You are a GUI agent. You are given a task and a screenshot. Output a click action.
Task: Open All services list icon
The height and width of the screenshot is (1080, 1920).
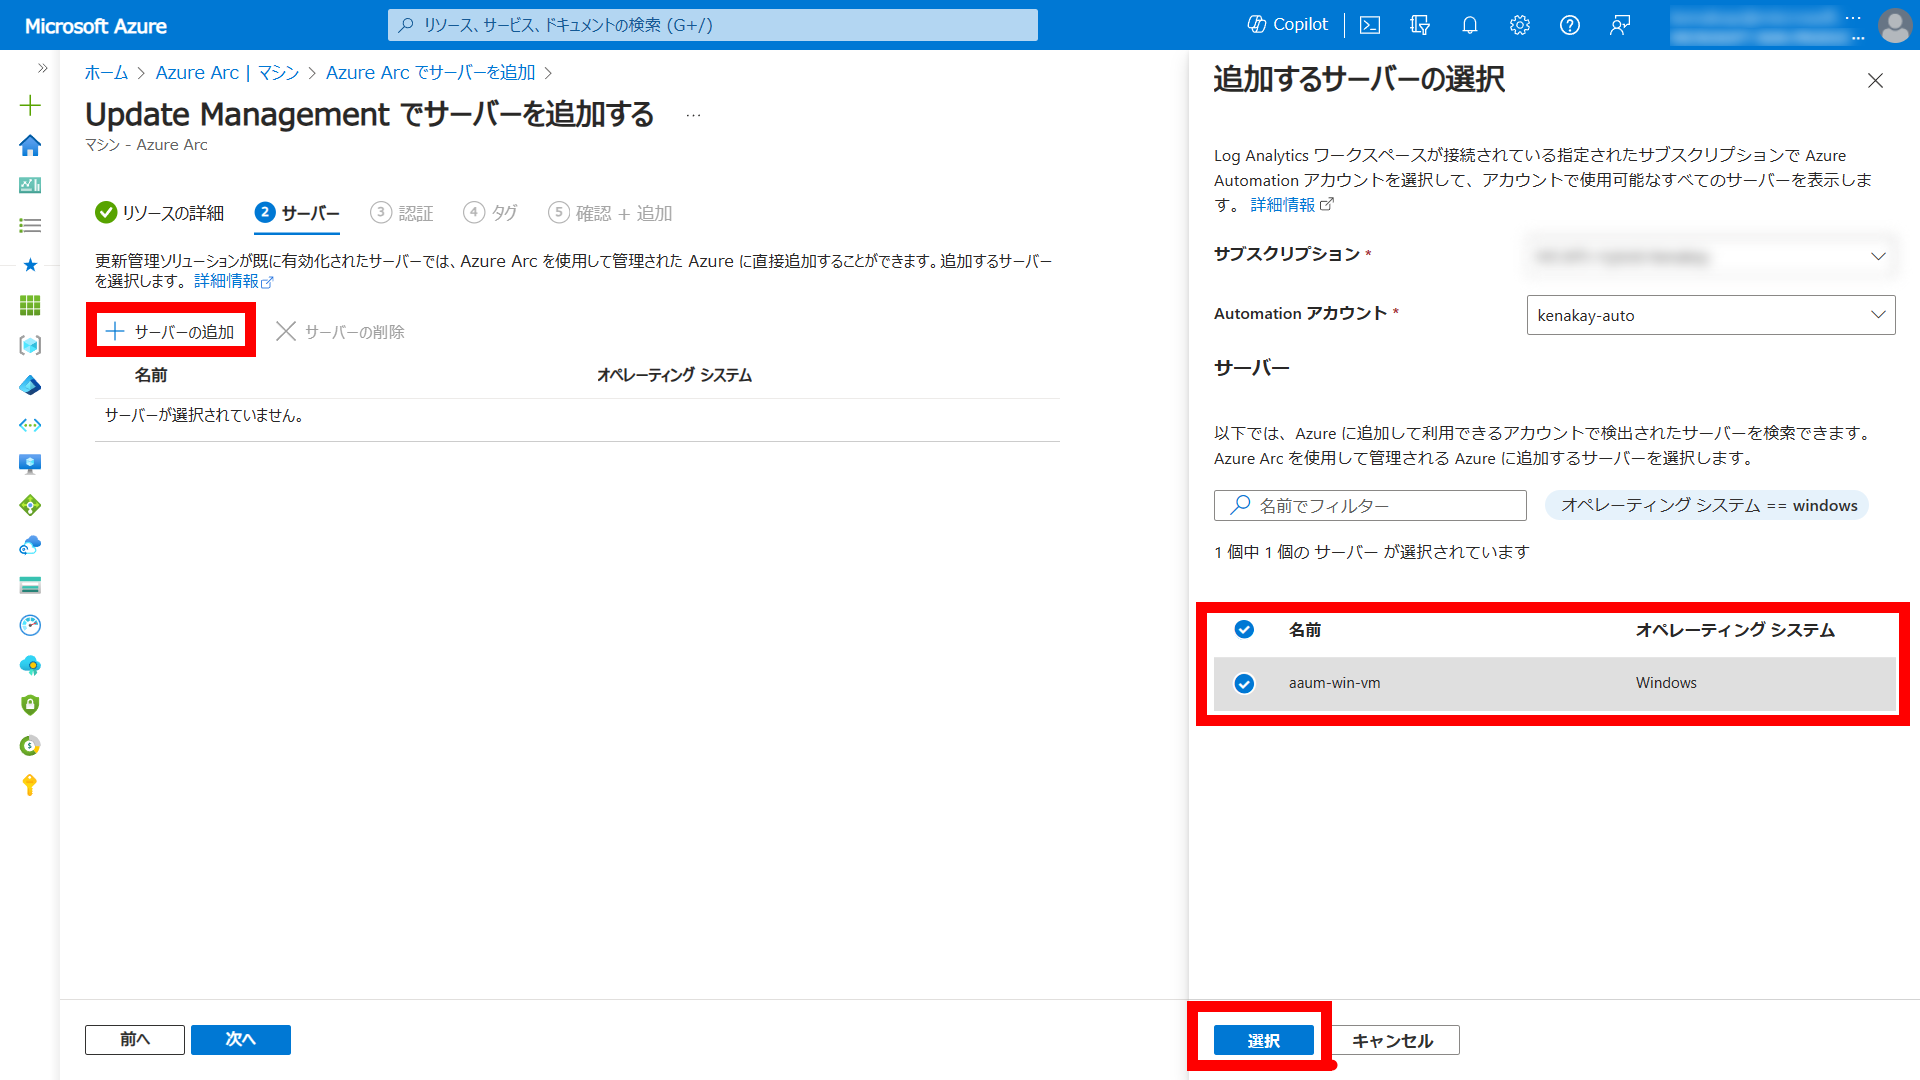[30, 225]
